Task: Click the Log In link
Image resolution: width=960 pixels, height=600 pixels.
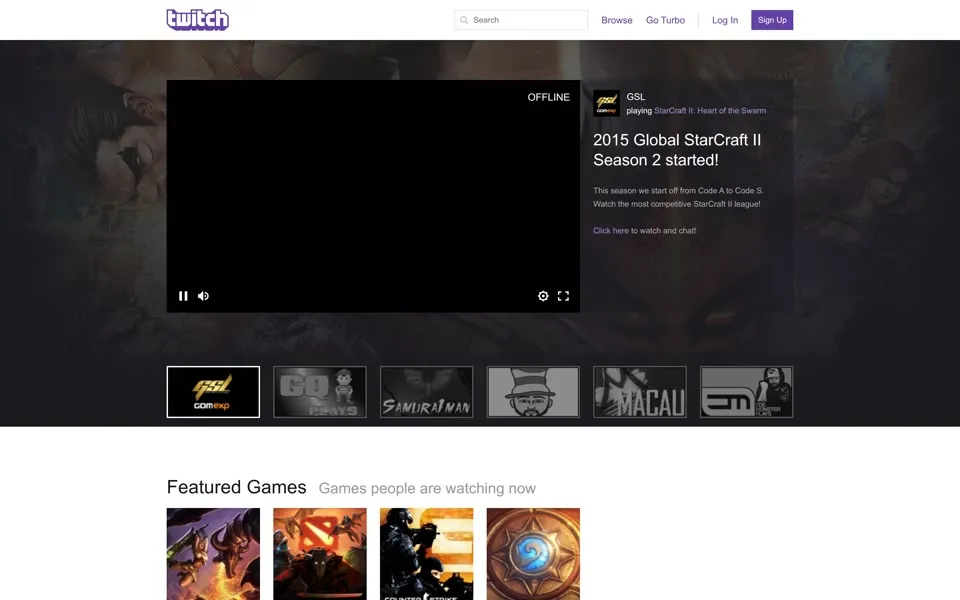Action: 725,20
